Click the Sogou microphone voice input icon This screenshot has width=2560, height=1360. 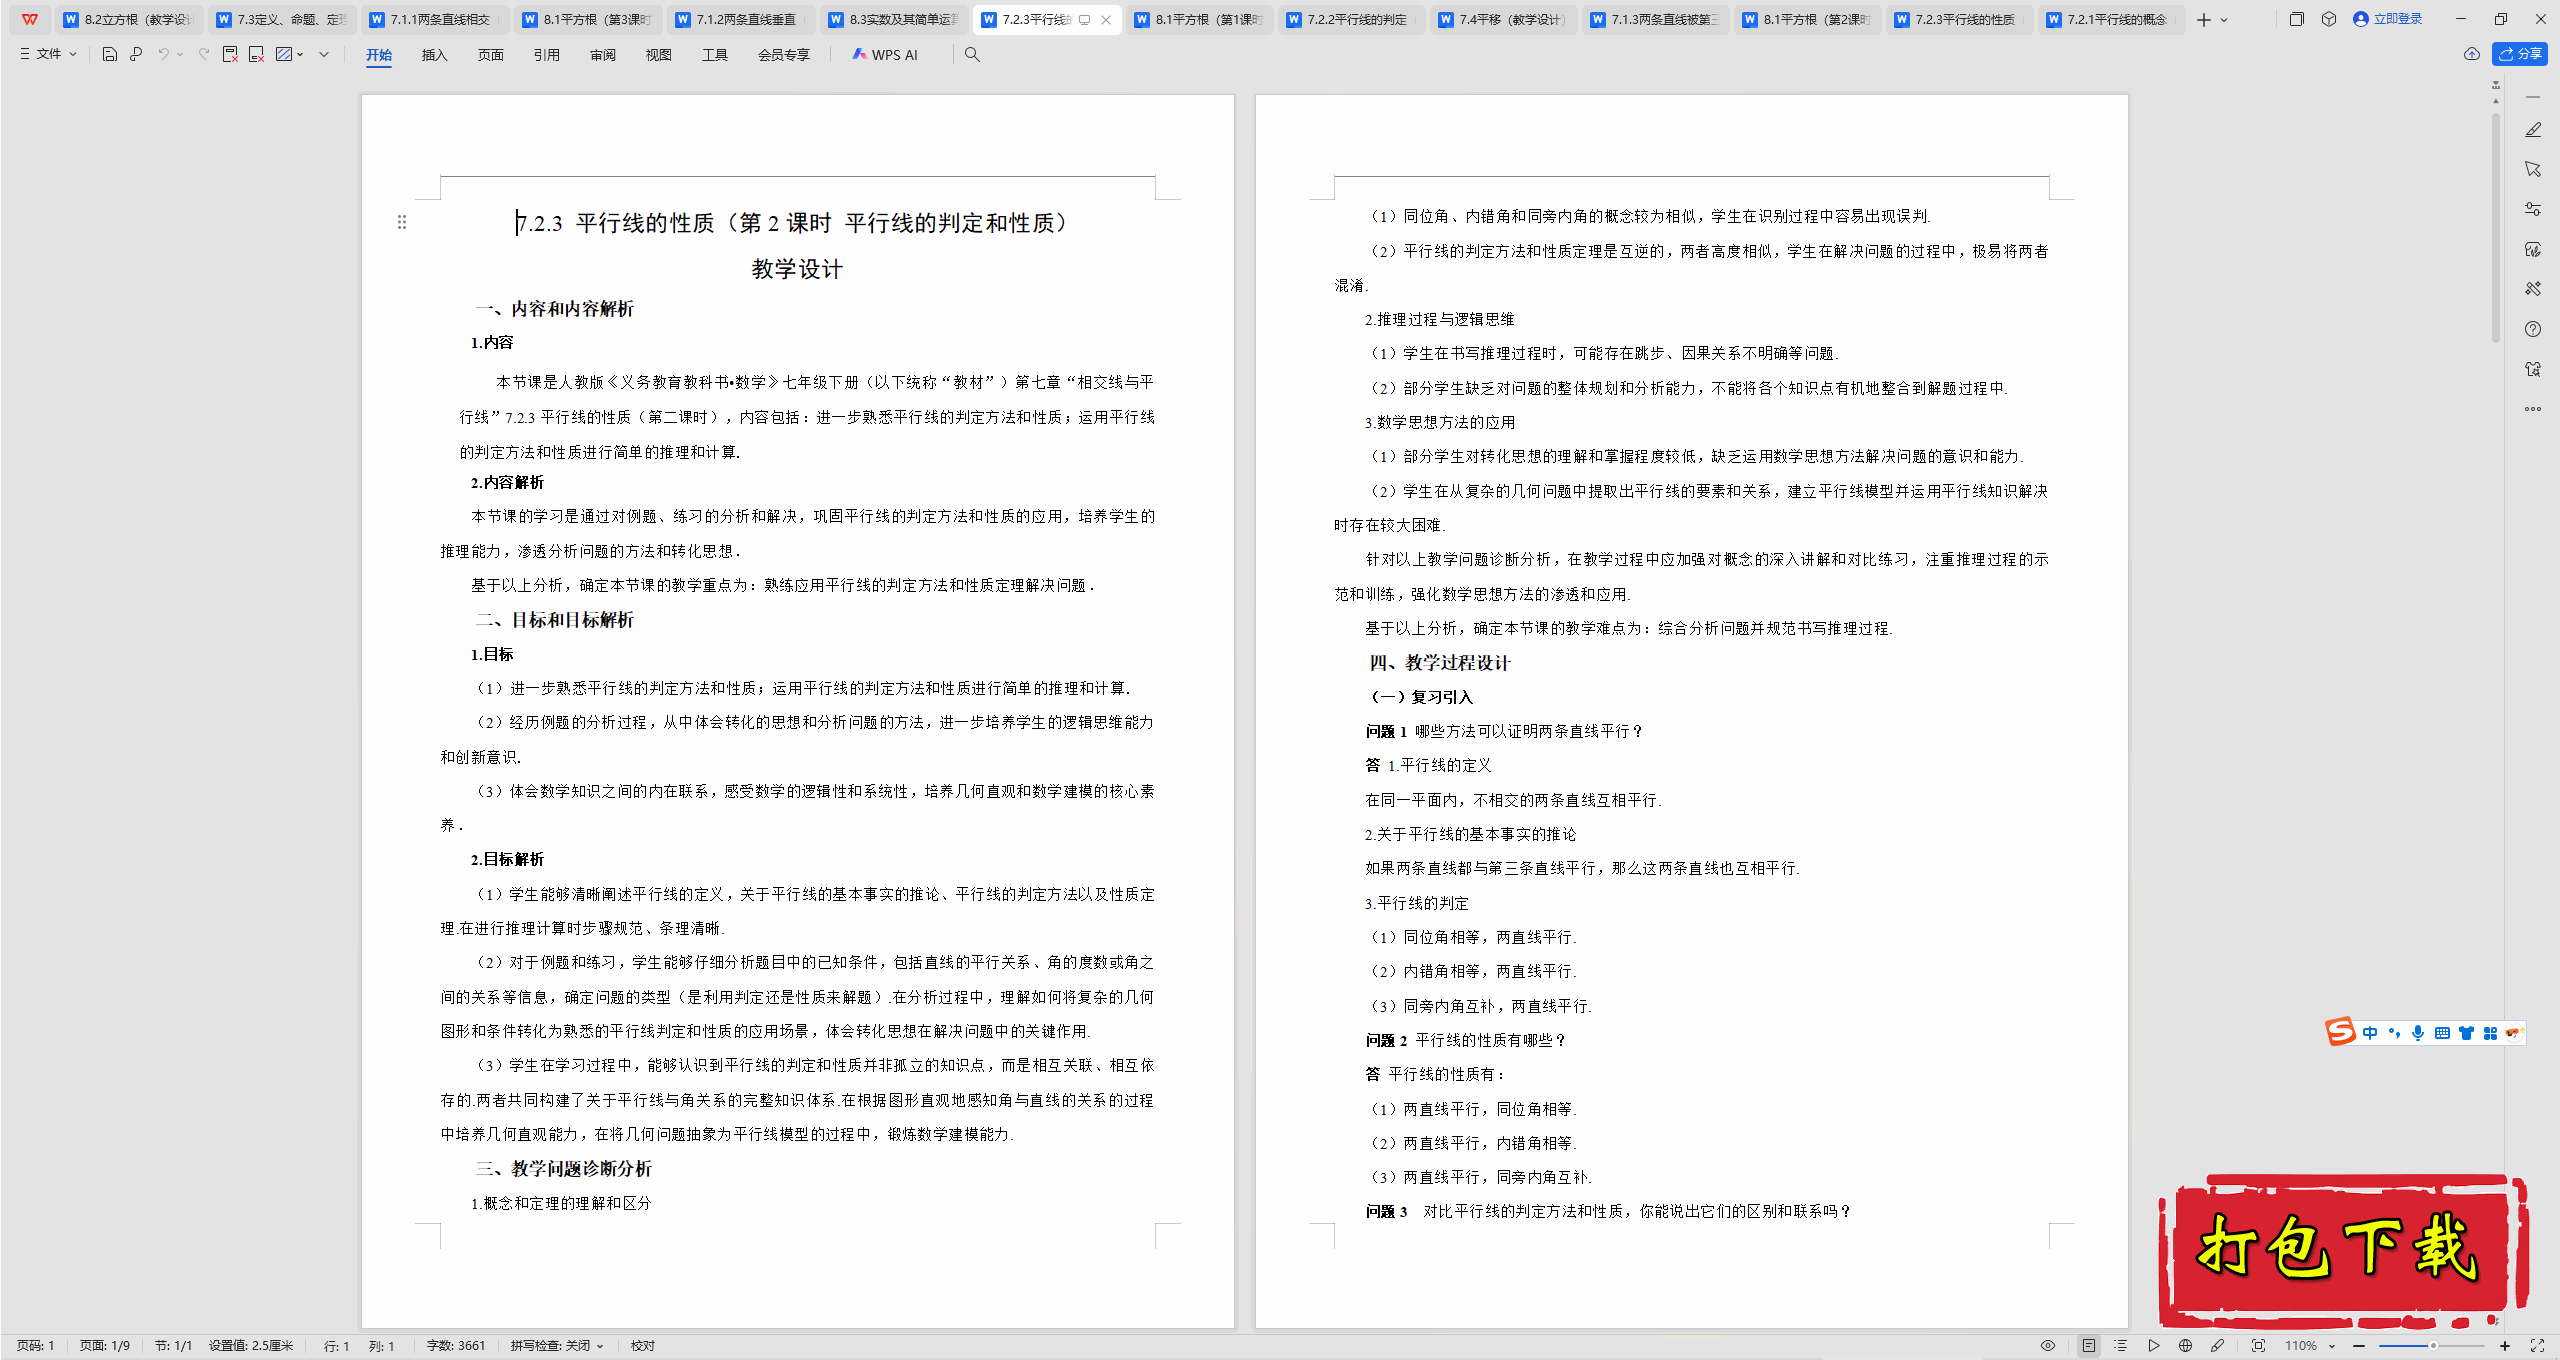(x=2418, y=1033)
